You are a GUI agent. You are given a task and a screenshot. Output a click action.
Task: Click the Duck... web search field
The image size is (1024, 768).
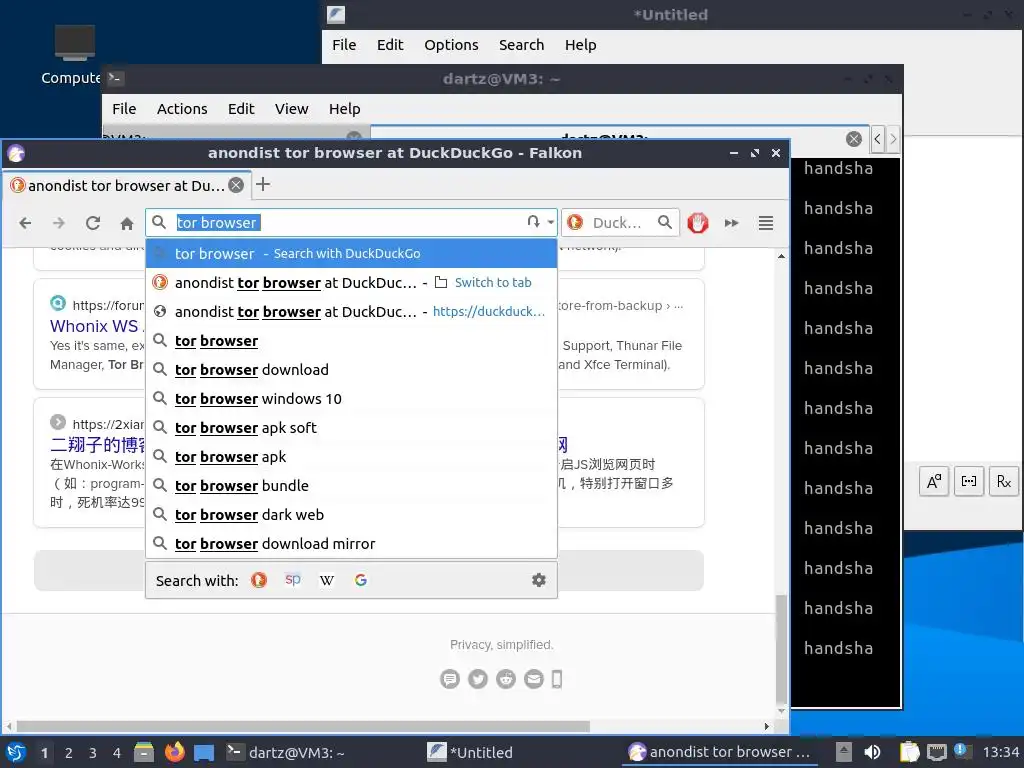tap(620, 223)
